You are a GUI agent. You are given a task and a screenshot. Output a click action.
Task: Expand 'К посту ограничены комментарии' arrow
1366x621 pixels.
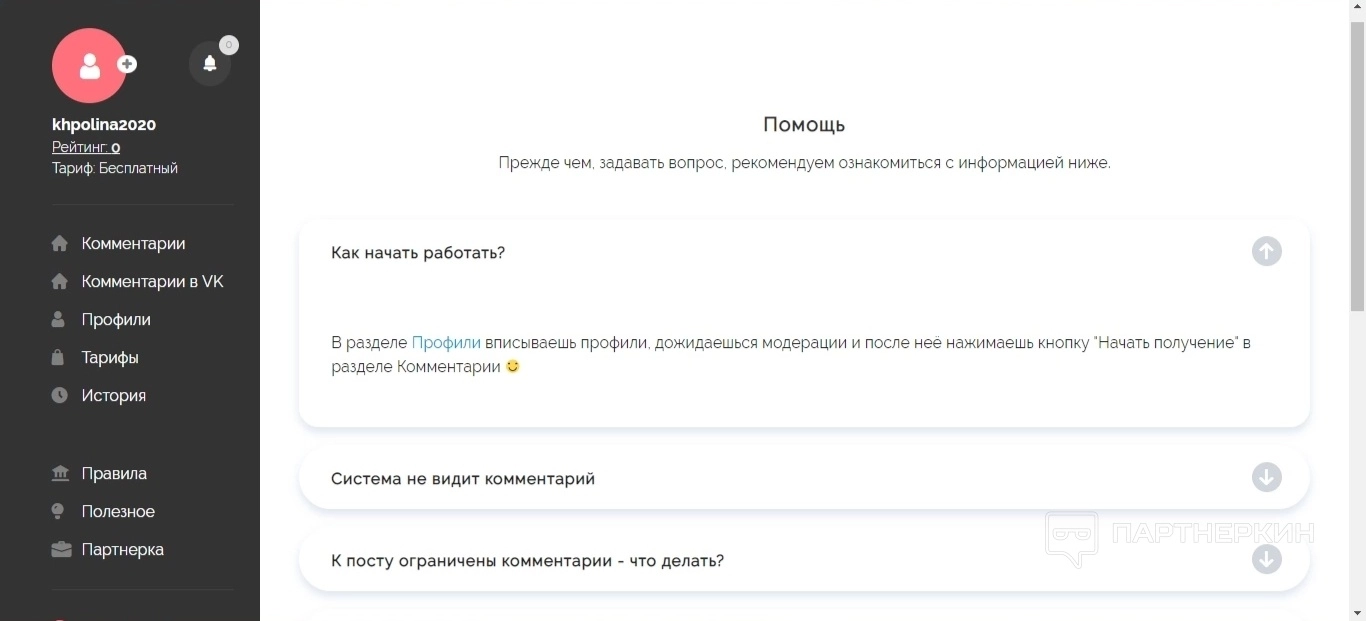1266,559
